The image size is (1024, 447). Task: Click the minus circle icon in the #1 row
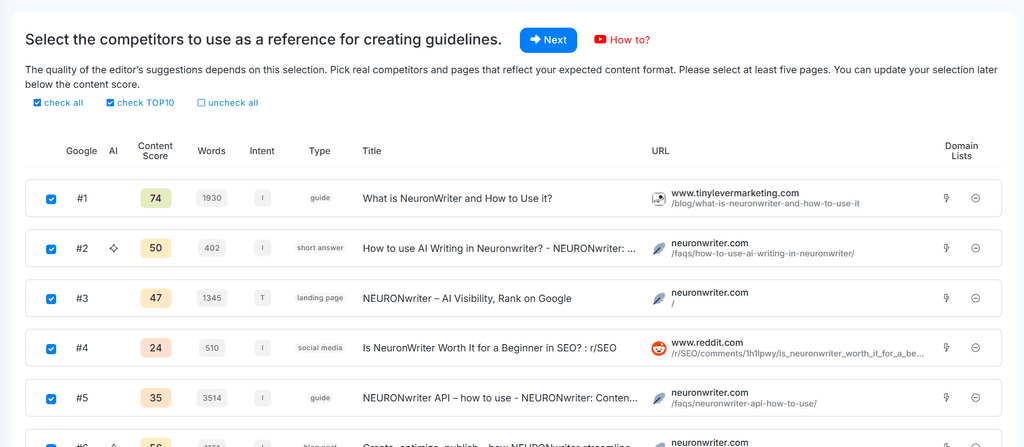[x=976, y=198]
